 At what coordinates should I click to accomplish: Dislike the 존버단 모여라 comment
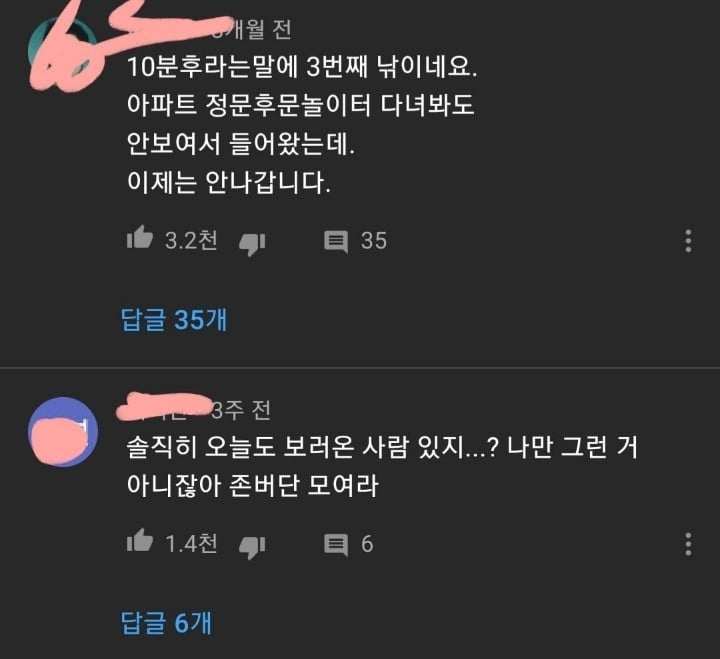[252, 547]
